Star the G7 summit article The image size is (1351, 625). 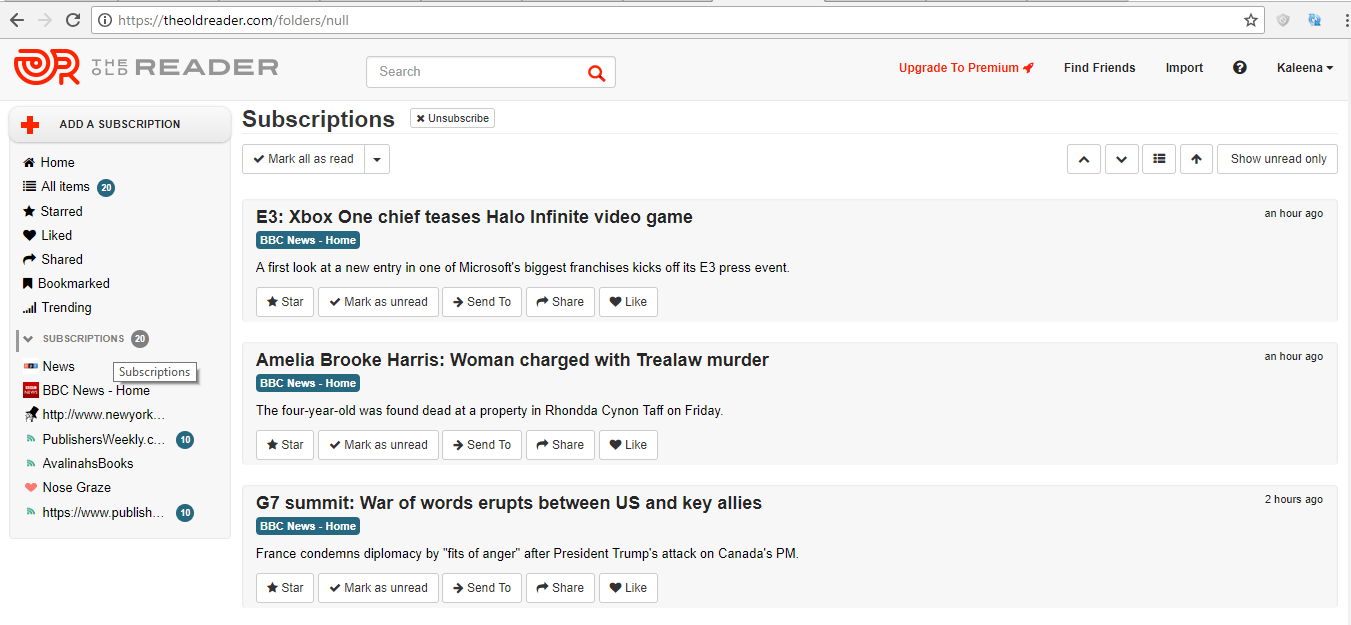point(285,588)
